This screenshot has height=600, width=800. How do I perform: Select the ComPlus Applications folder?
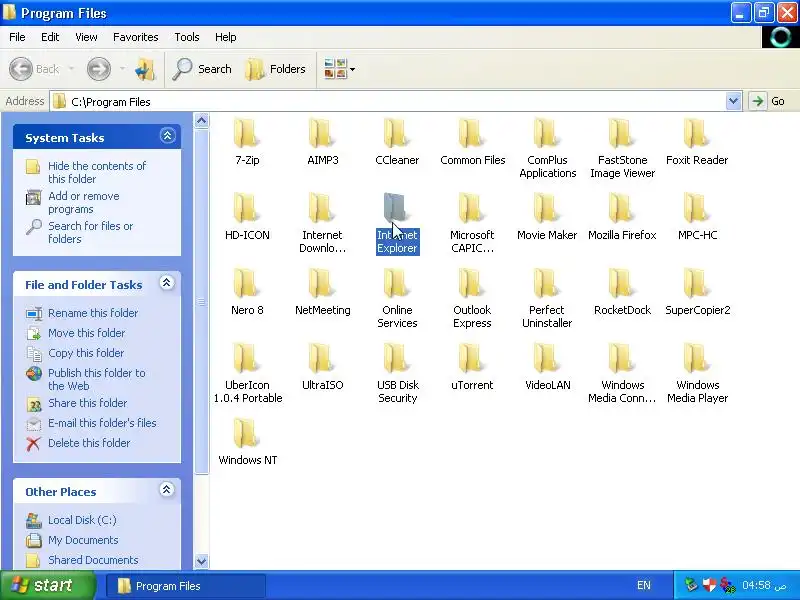(547, 148)
